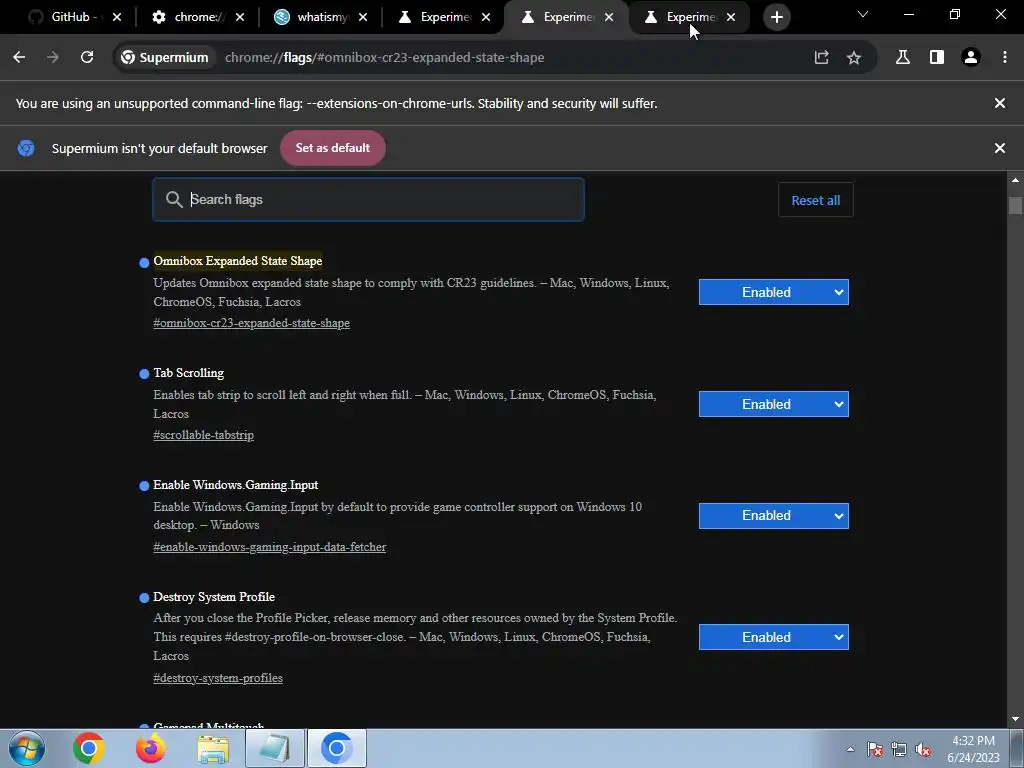This screenshot has width=1024, height=768.
Task: Click the page scrollbar thumb
Action: 1015,205
